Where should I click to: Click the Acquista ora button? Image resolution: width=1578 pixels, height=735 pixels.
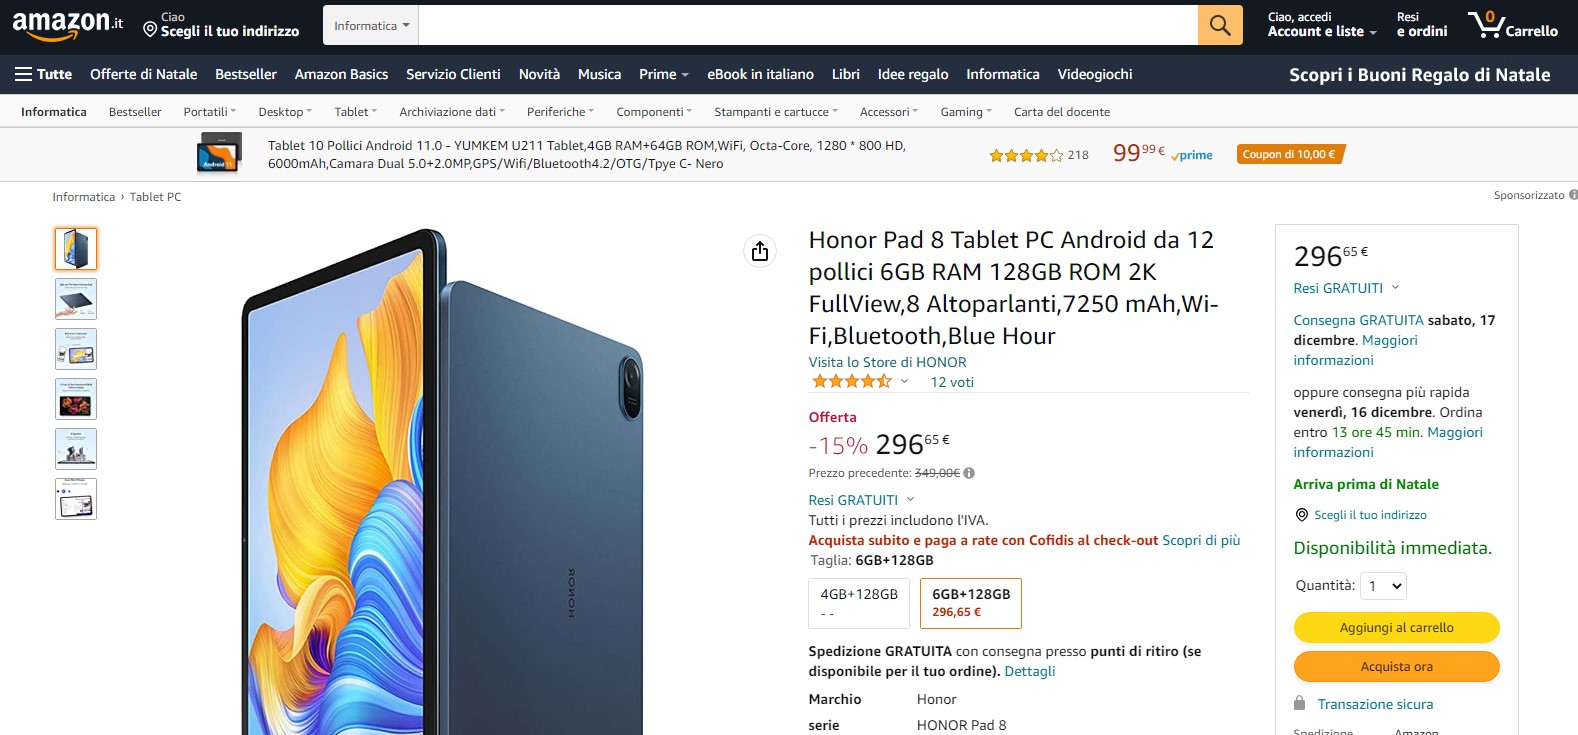[1396, 667]
